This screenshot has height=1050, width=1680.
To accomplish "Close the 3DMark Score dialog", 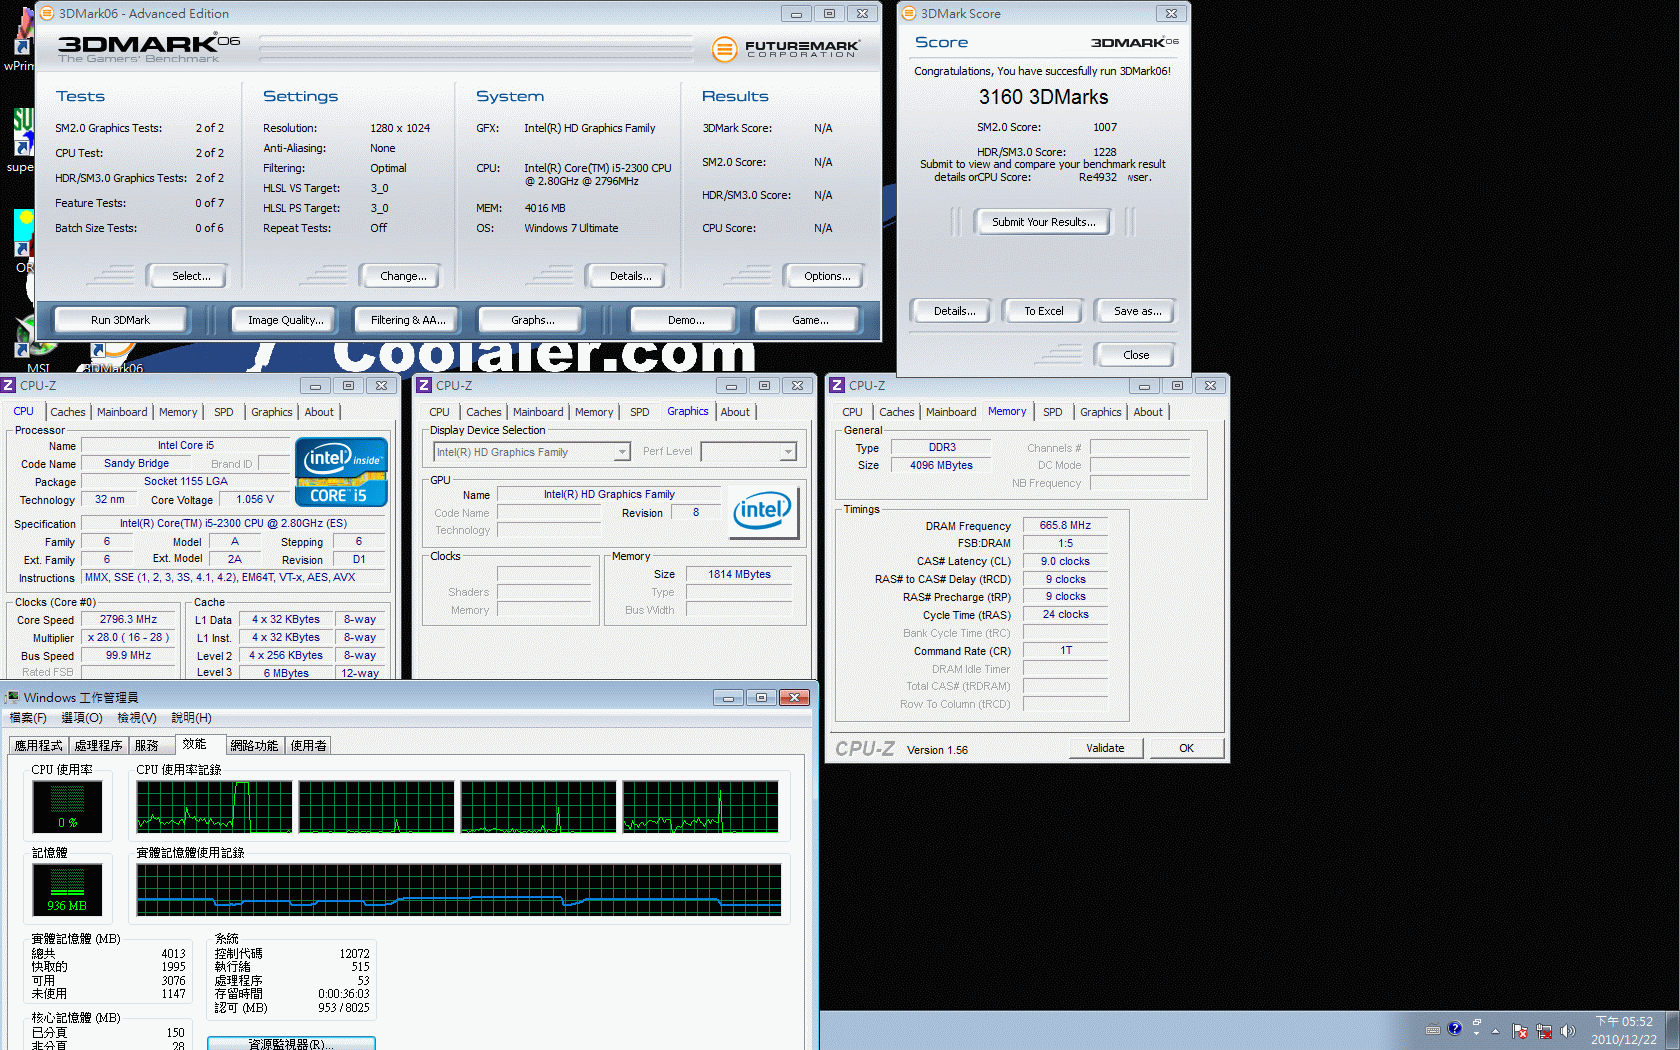I will (x=1135, y=355).
